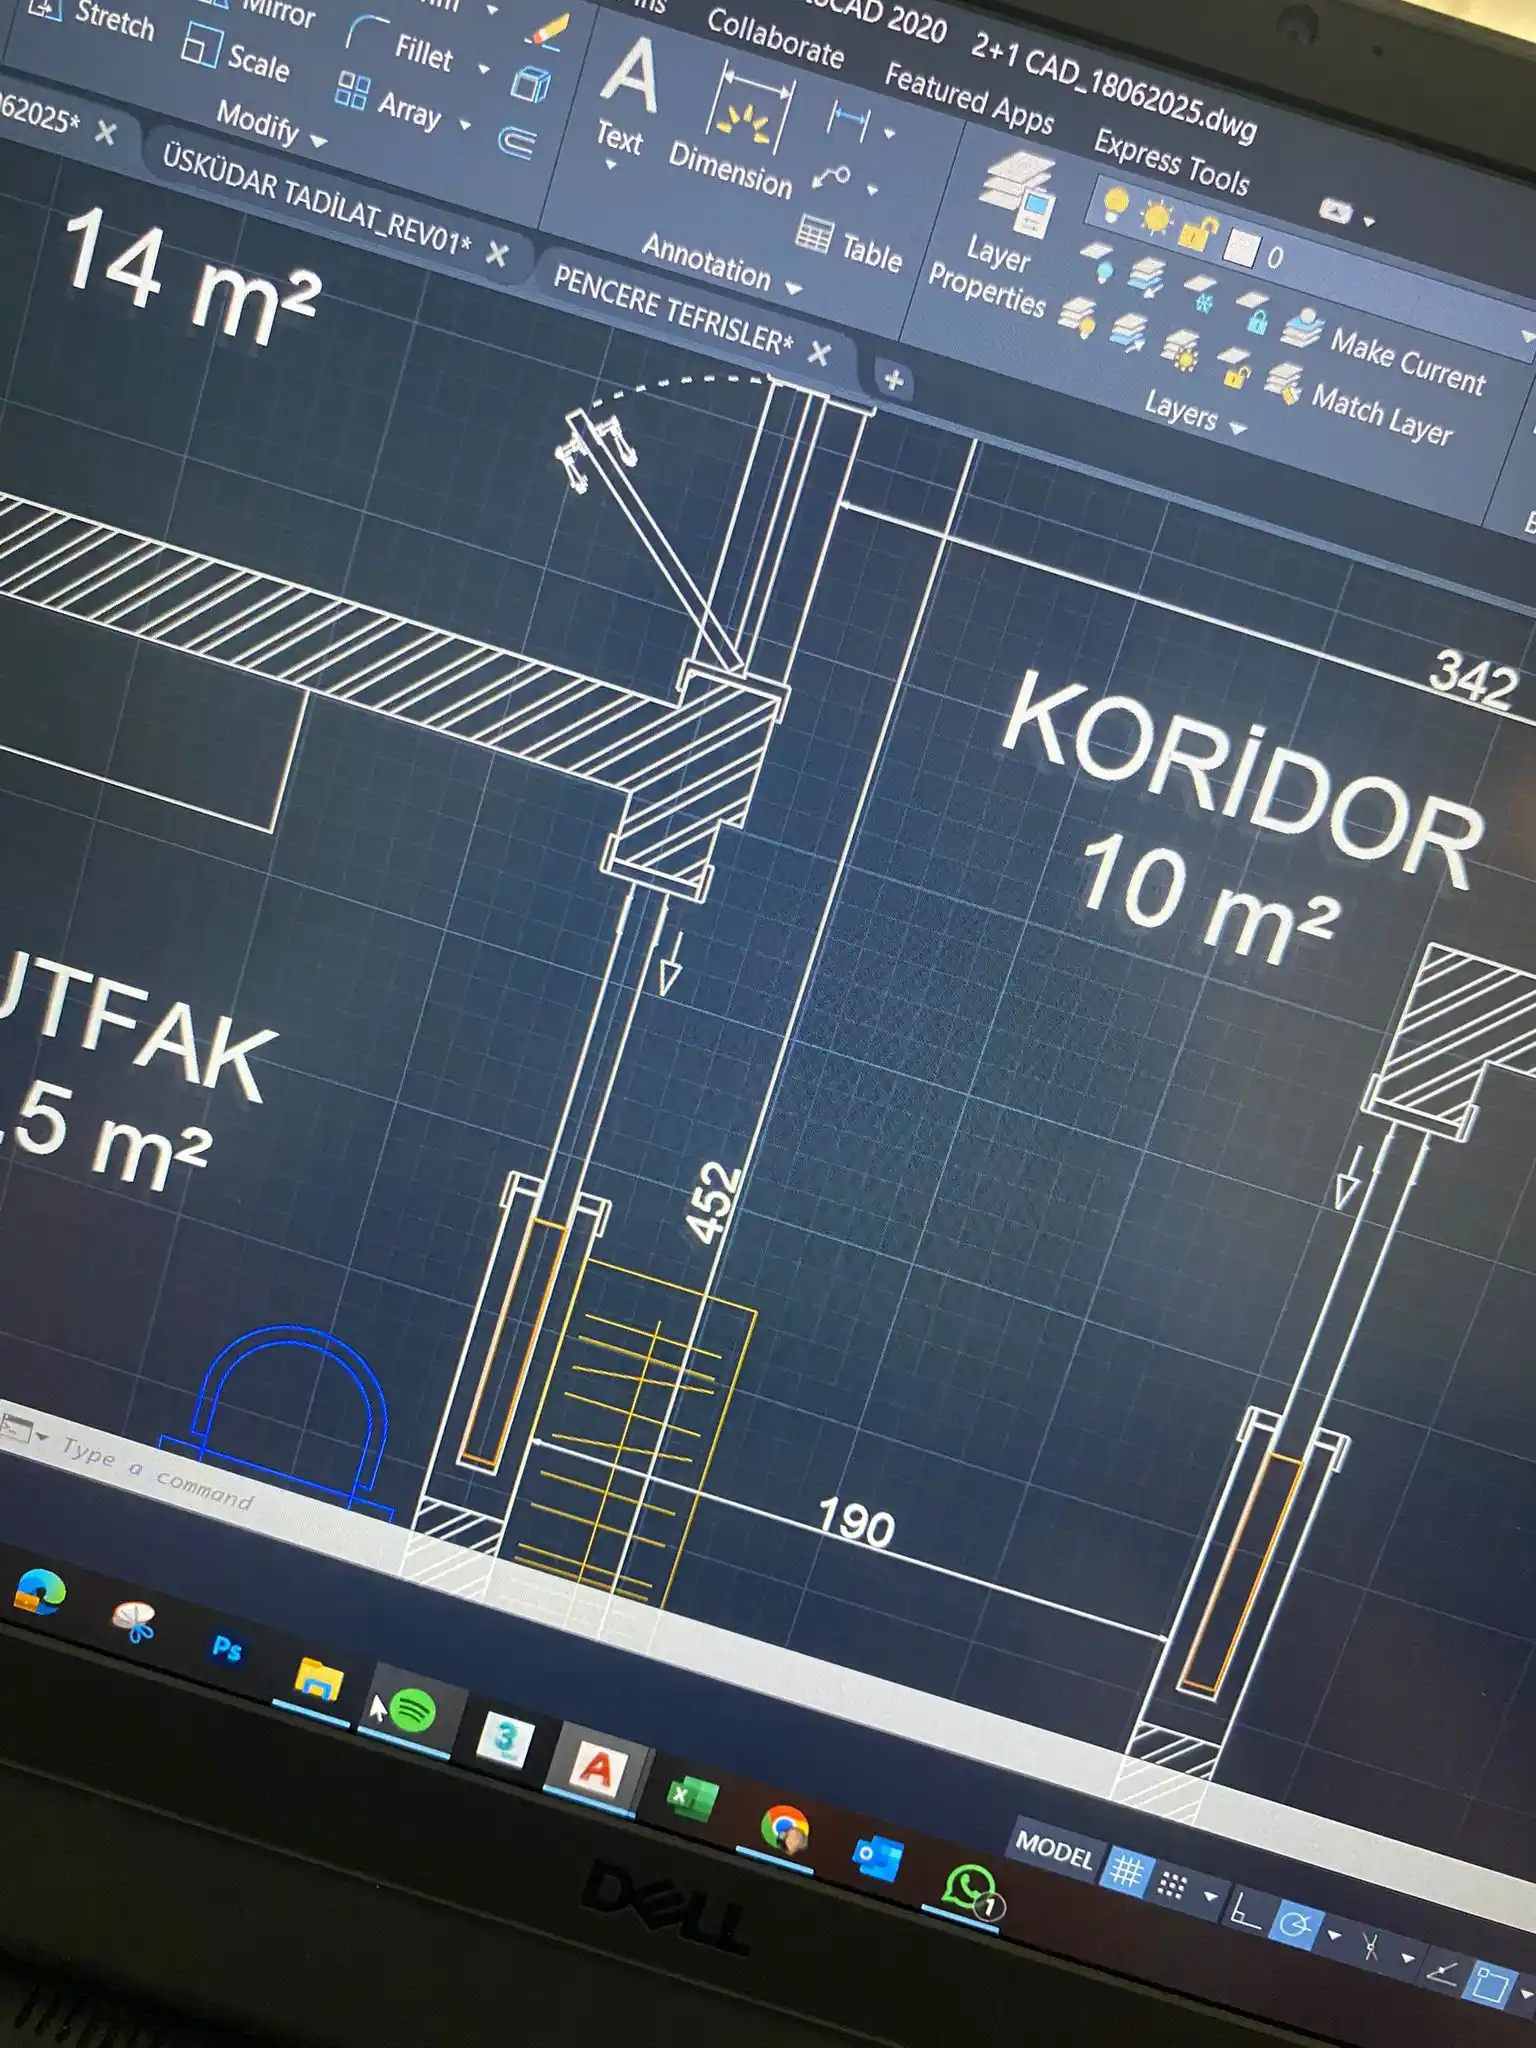
Task: Click the Leader annotation icon
Action: [831, 177]
